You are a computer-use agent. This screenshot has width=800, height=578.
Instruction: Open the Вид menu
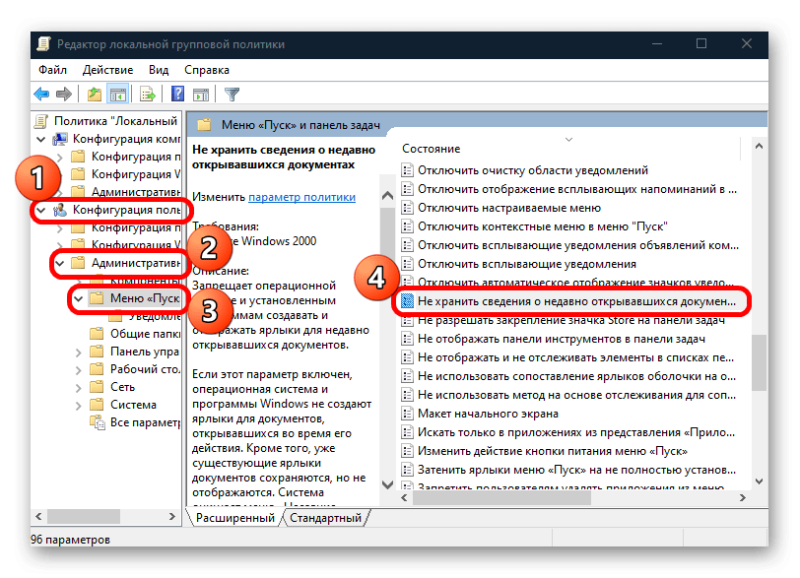[159, 70]
